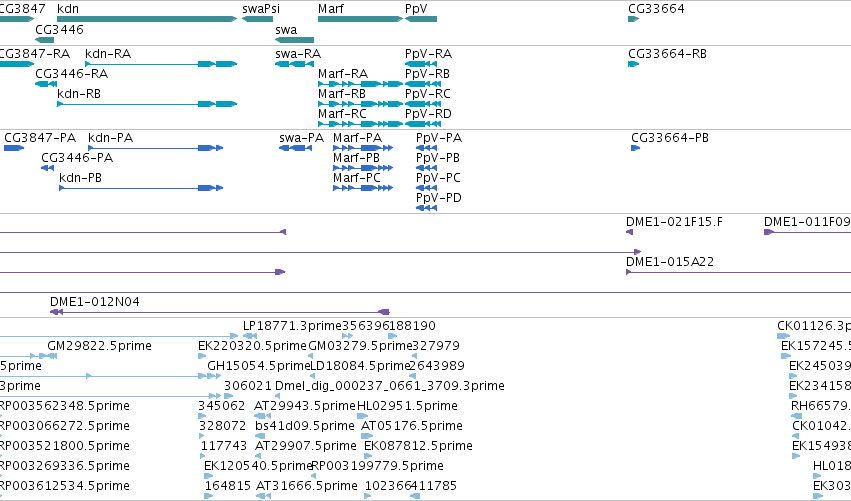Open the EK220320.5prime EST label
This screenshot has width=851, height=501.
(252, 346)
